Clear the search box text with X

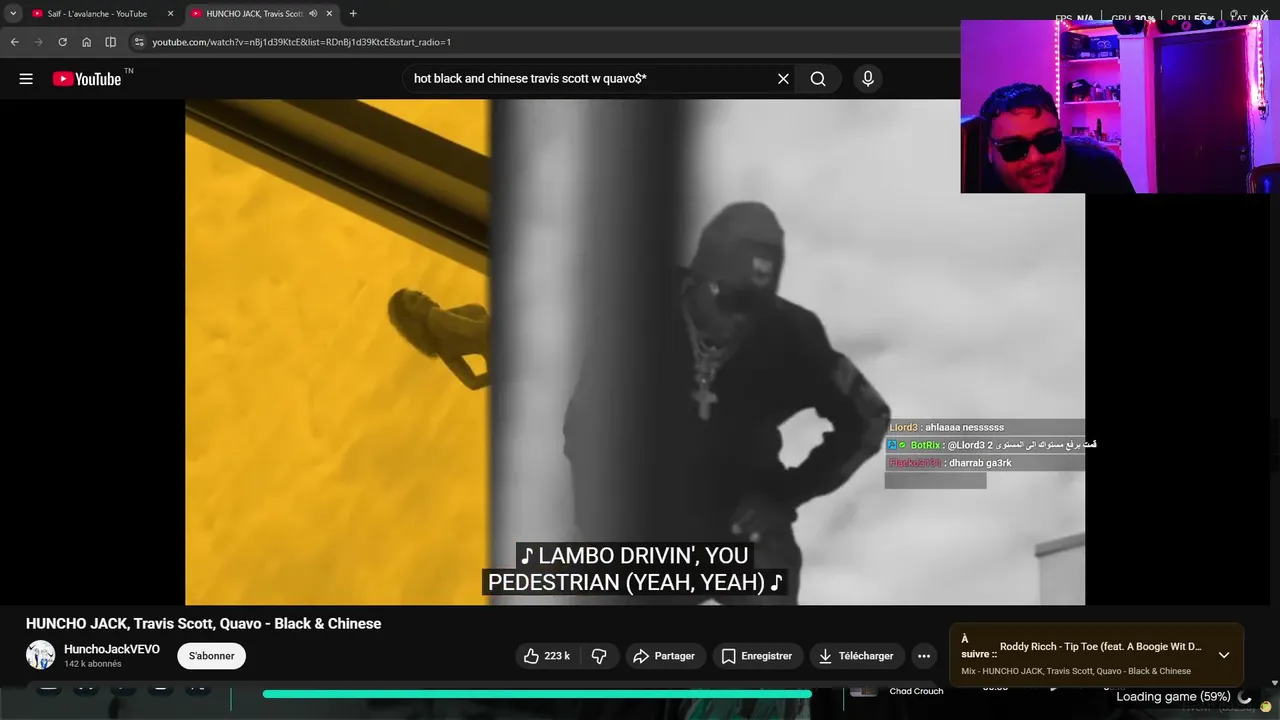point(783,79)
